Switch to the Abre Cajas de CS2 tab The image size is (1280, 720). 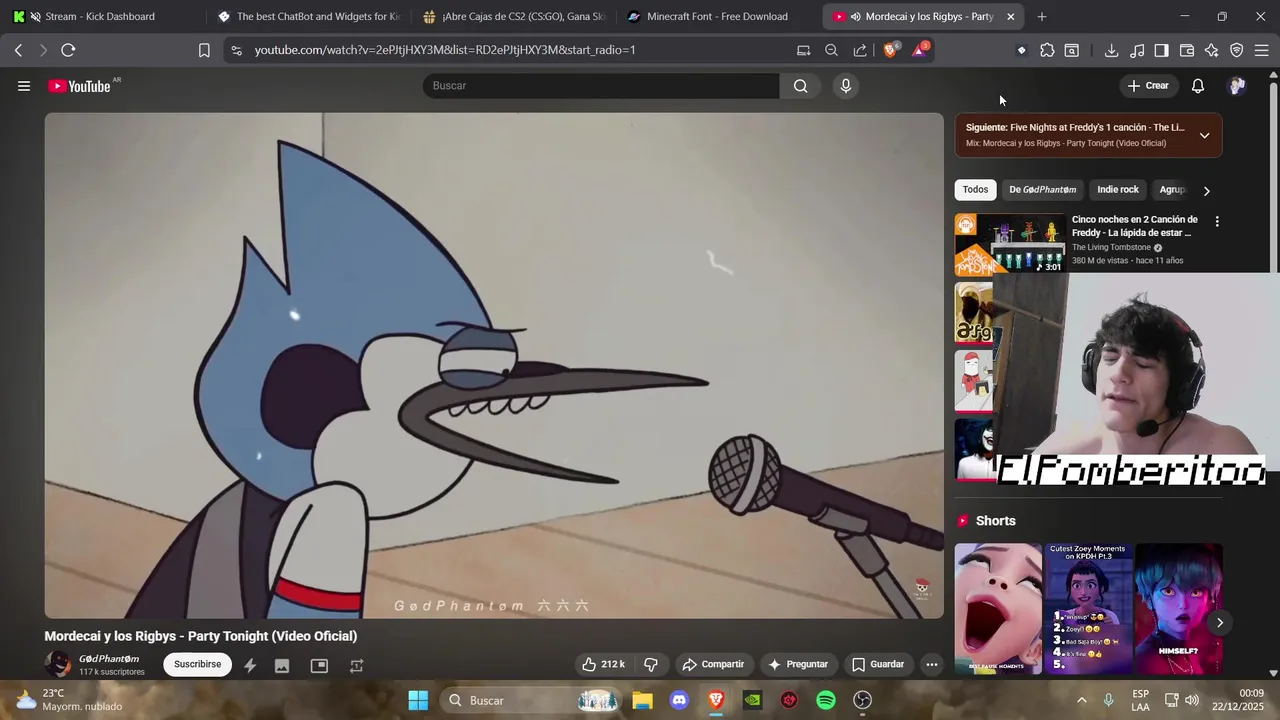pyautogui.click(x=514, y=17)
